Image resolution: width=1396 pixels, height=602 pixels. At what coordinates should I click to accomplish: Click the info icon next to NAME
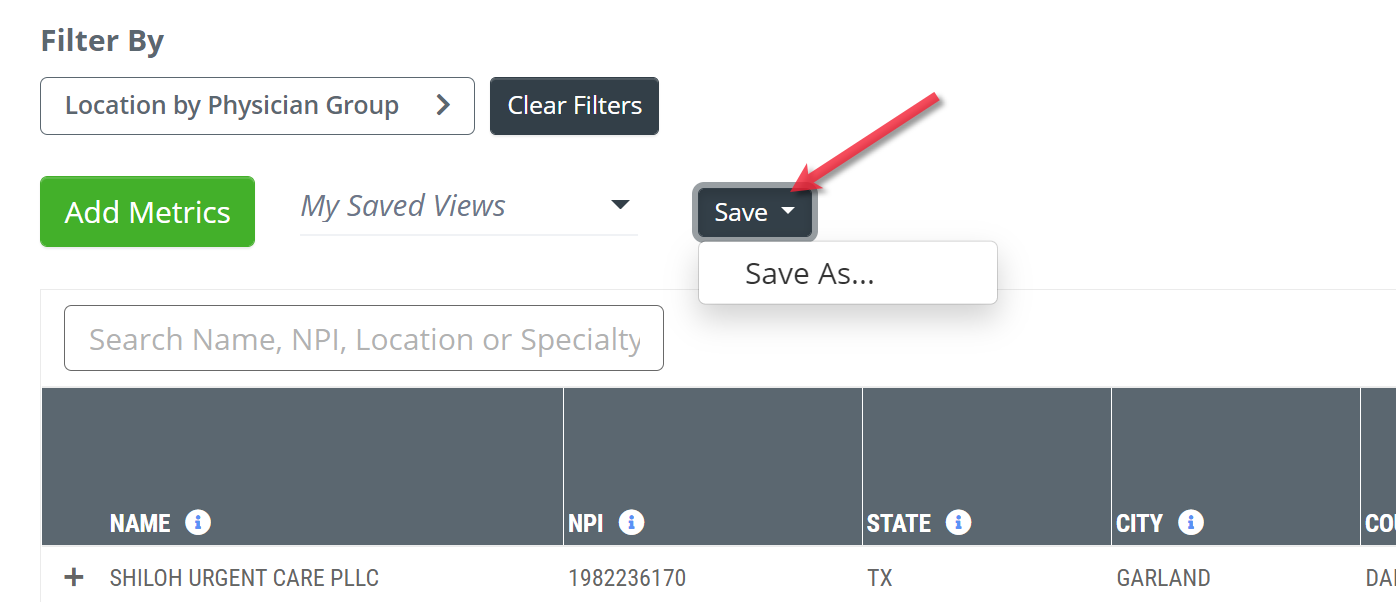(x=198, y=522)
